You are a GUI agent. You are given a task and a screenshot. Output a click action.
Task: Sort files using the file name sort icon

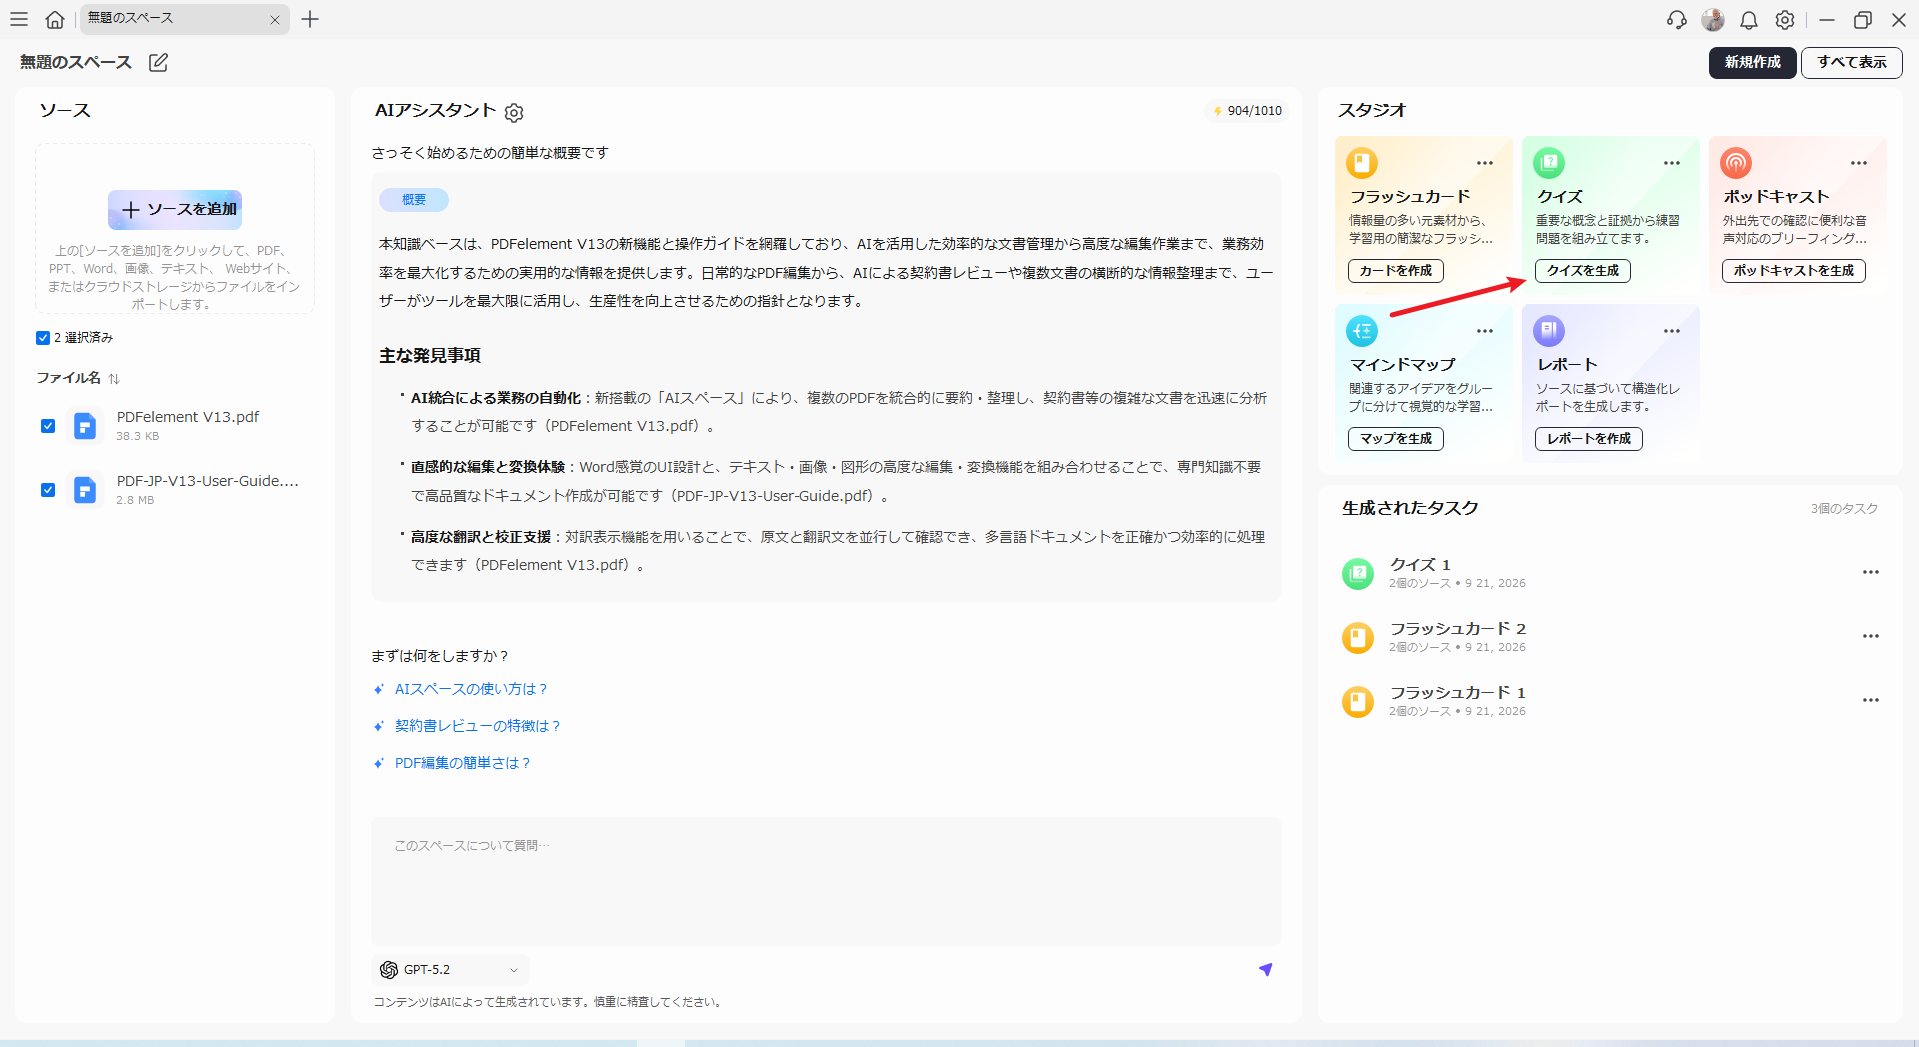click(114, 378)
